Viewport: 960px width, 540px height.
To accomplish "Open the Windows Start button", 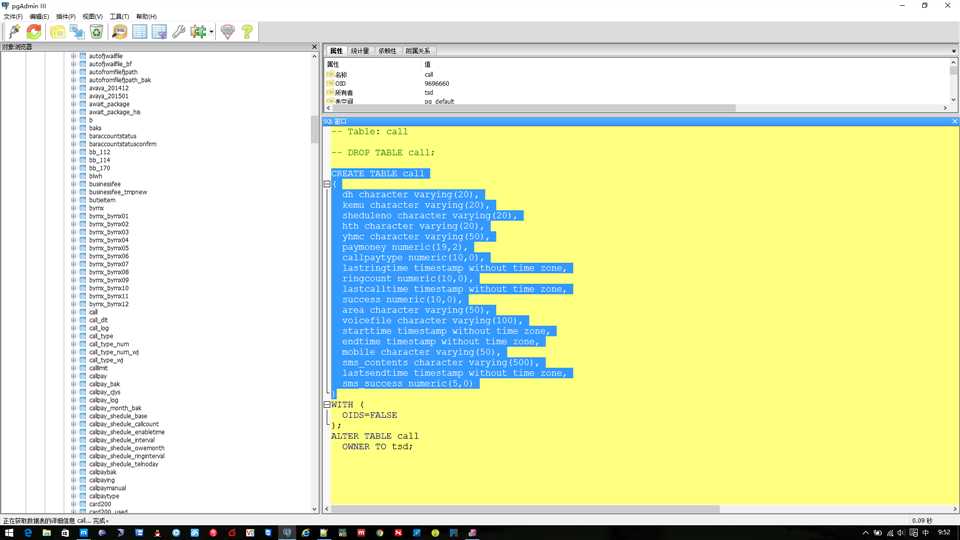I will tap(9, 533).
